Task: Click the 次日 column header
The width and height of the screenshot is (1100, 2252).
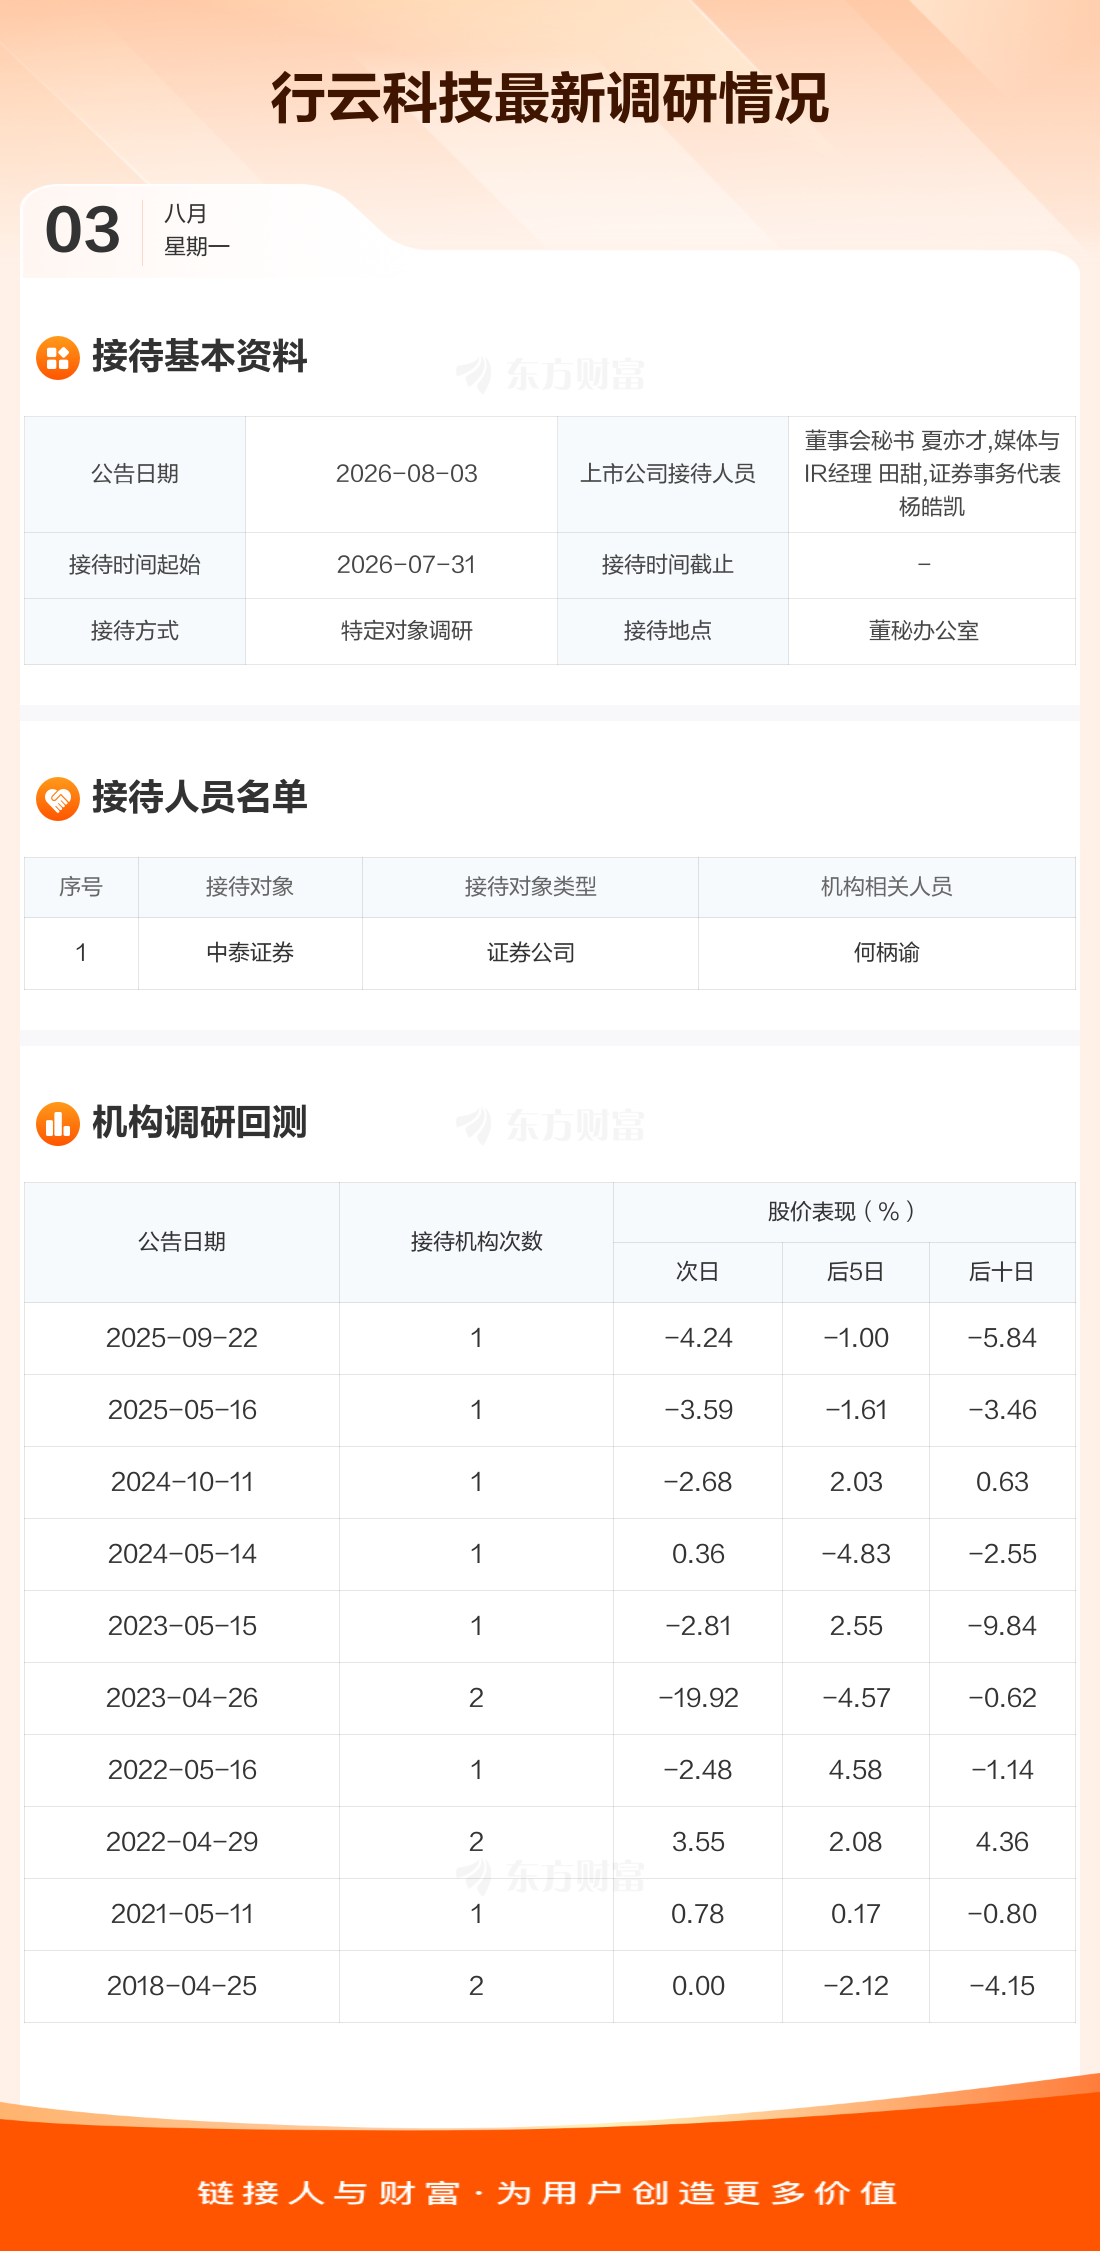Action: tap(698, 1272)
